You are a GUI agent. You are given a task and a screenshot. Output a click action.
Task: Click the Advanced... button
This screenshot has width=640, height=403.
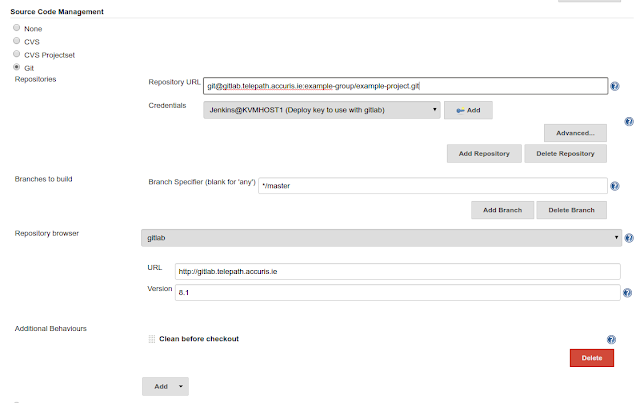[575, 133]
